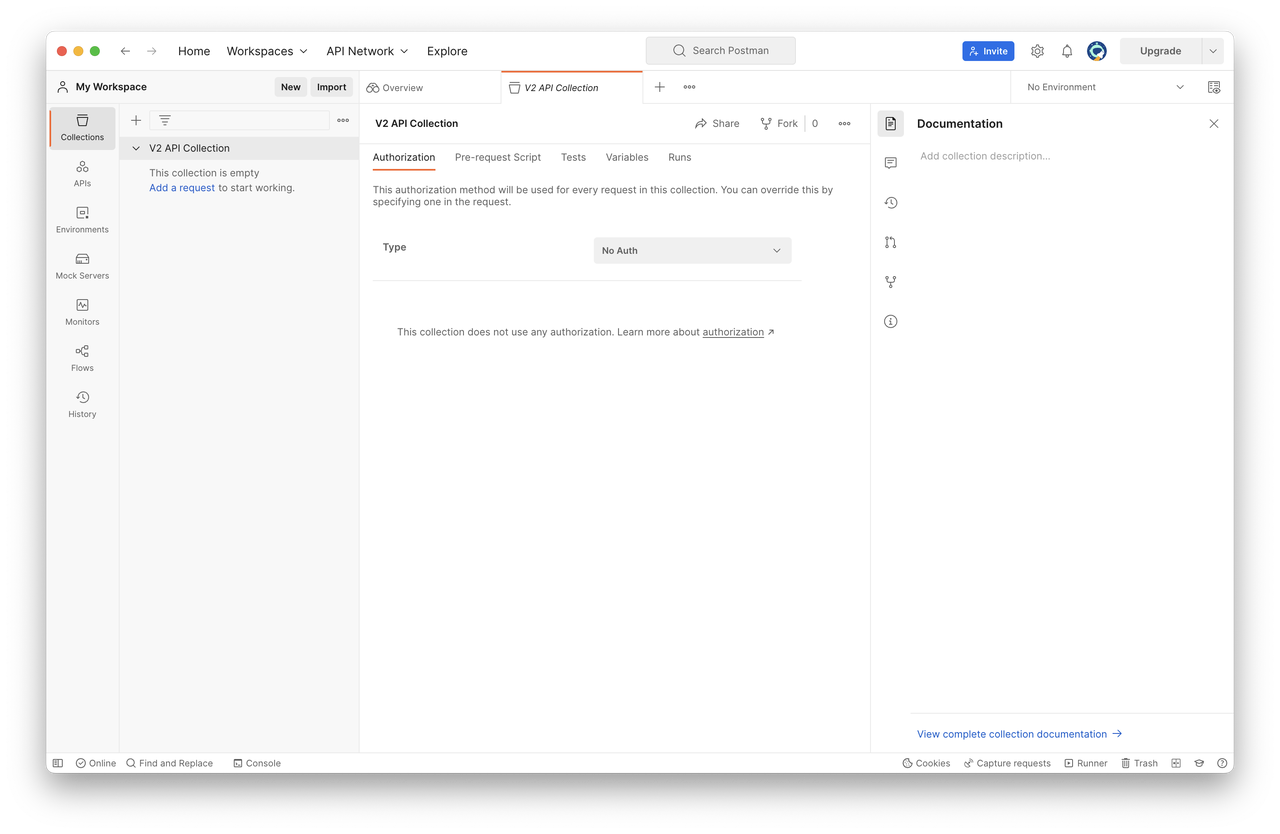Open the Comments icon in right sidebar
Screen dimensions: 1280x834
pyautogui.click(x=890, y=163)
